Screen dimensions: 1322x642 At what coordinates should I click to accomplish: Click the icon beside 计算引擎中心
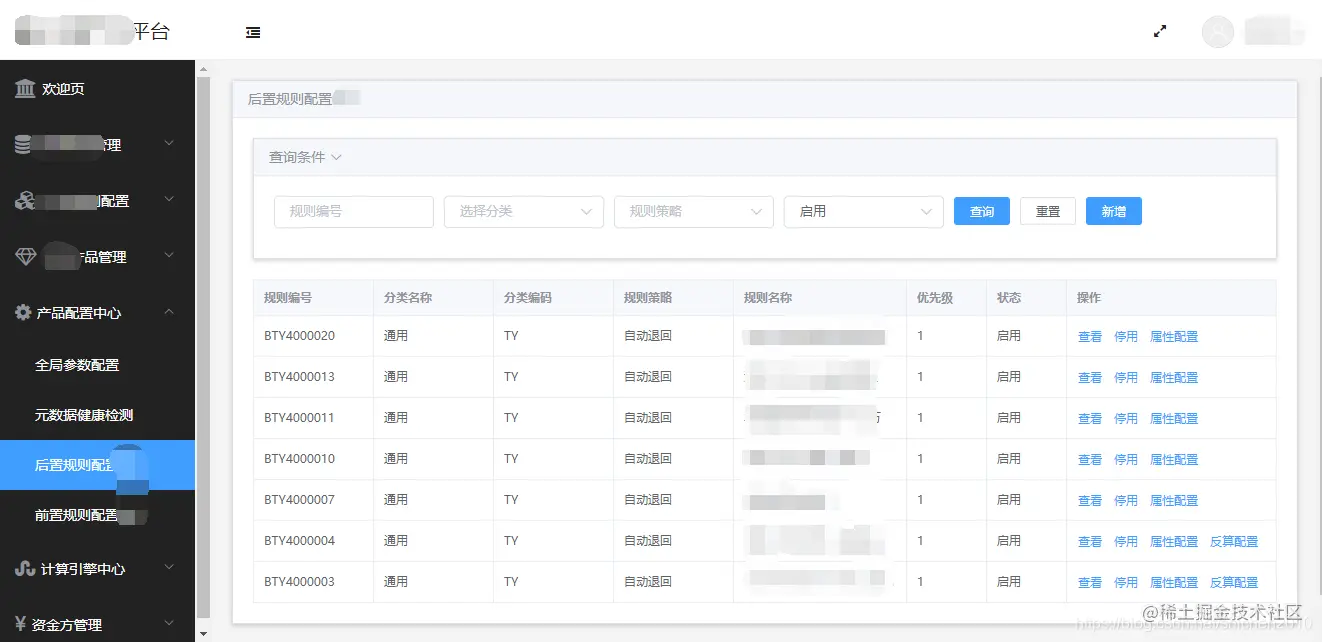coord(25,569)
